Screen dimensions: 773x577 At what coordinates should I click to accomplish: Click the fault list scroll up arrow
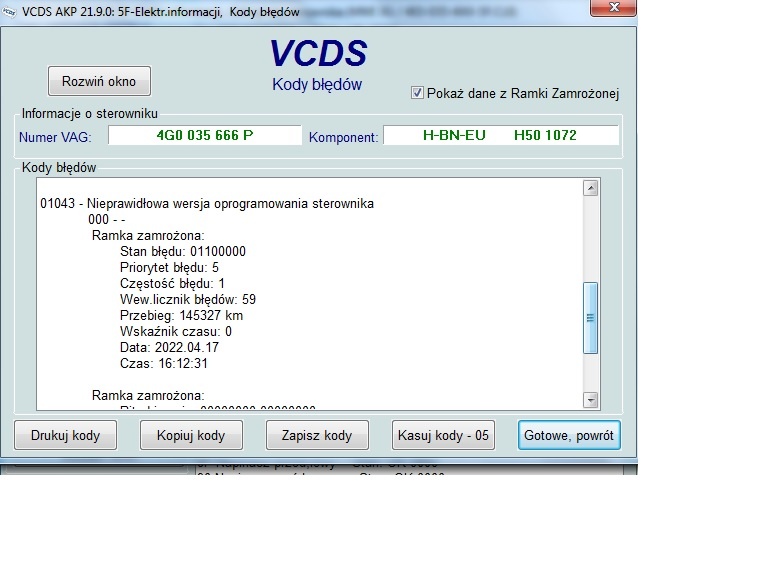tap(591, 188)
